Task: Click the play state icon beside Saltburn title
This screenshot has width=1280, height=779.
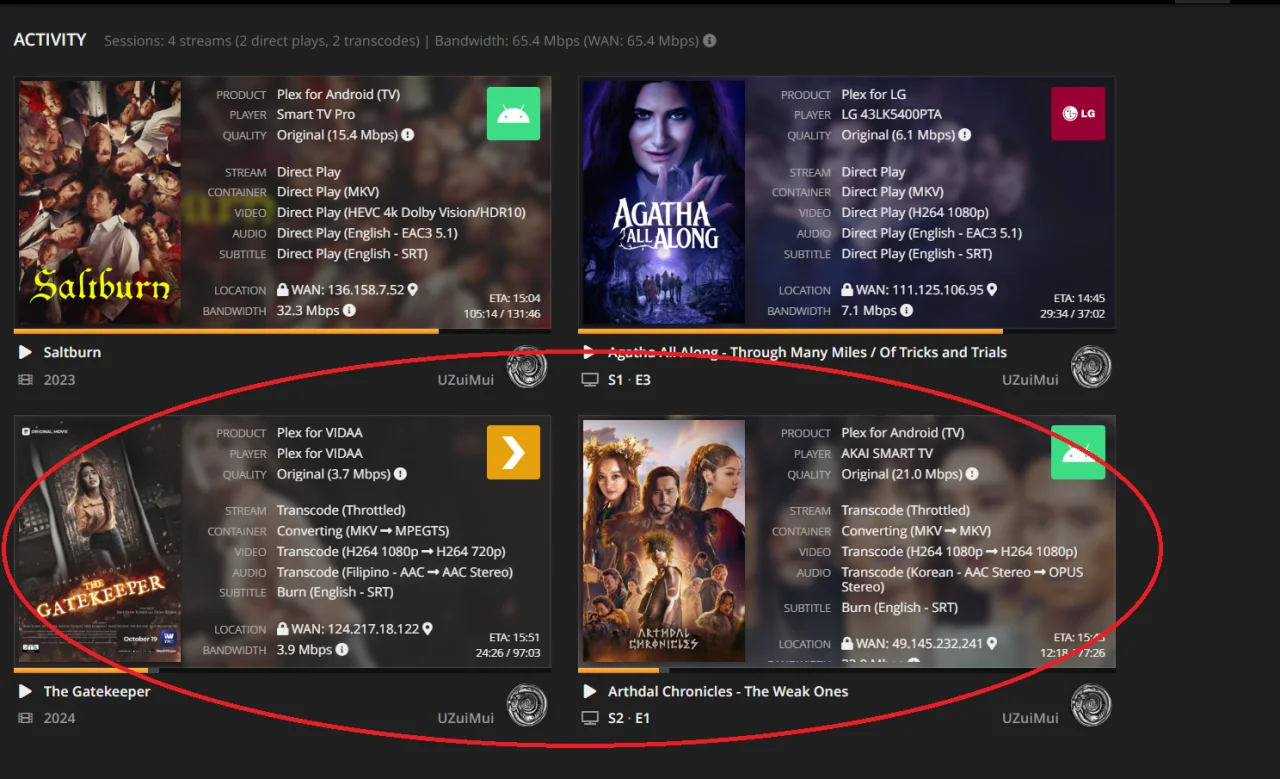Action: (x=26, y=352)
